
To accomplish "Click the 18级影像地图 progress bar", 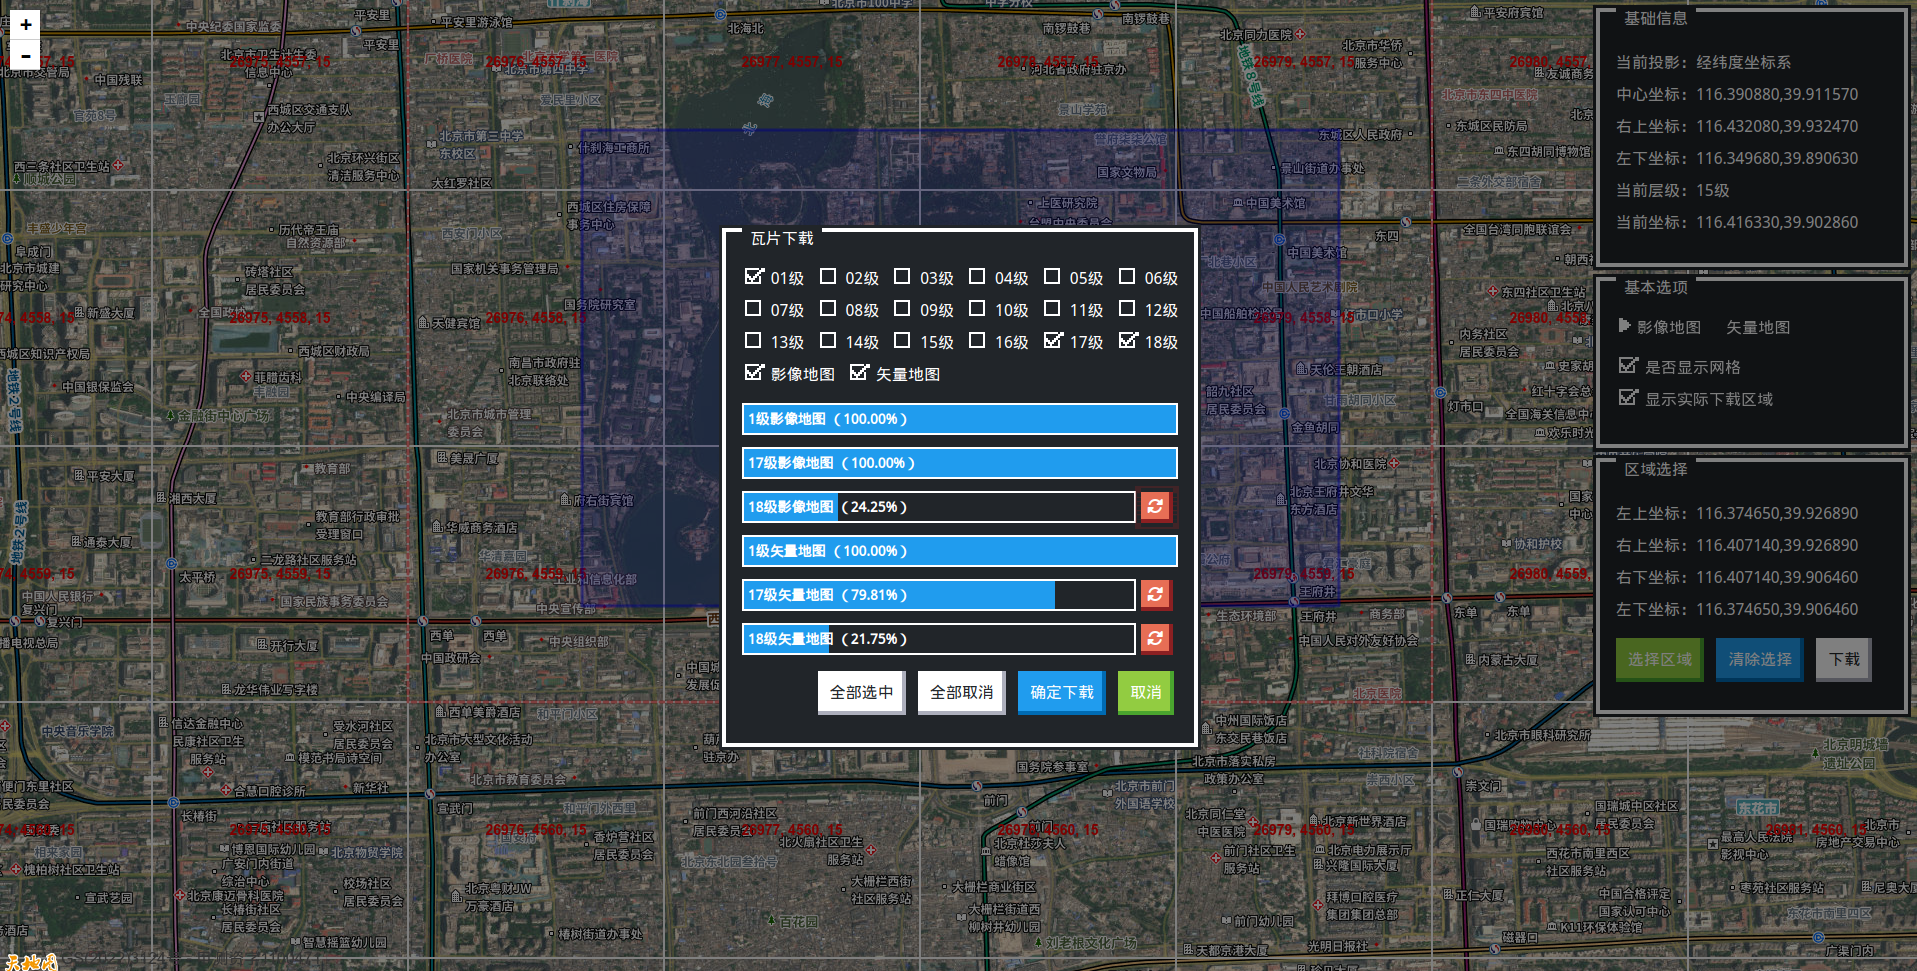I will click(939, 507).
